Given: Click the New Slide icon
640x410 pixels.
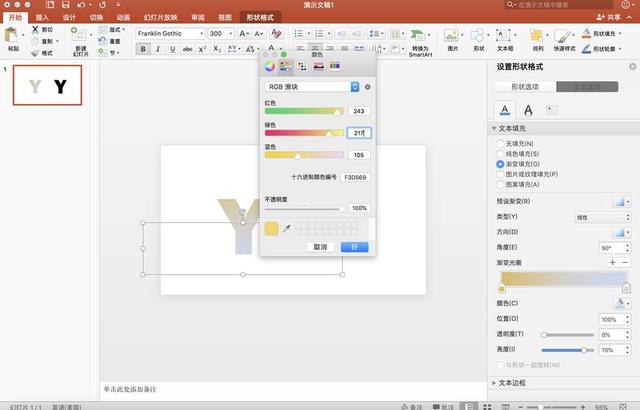Looking at the screenshot, I should pyautogui.click(x=78, y=35).
